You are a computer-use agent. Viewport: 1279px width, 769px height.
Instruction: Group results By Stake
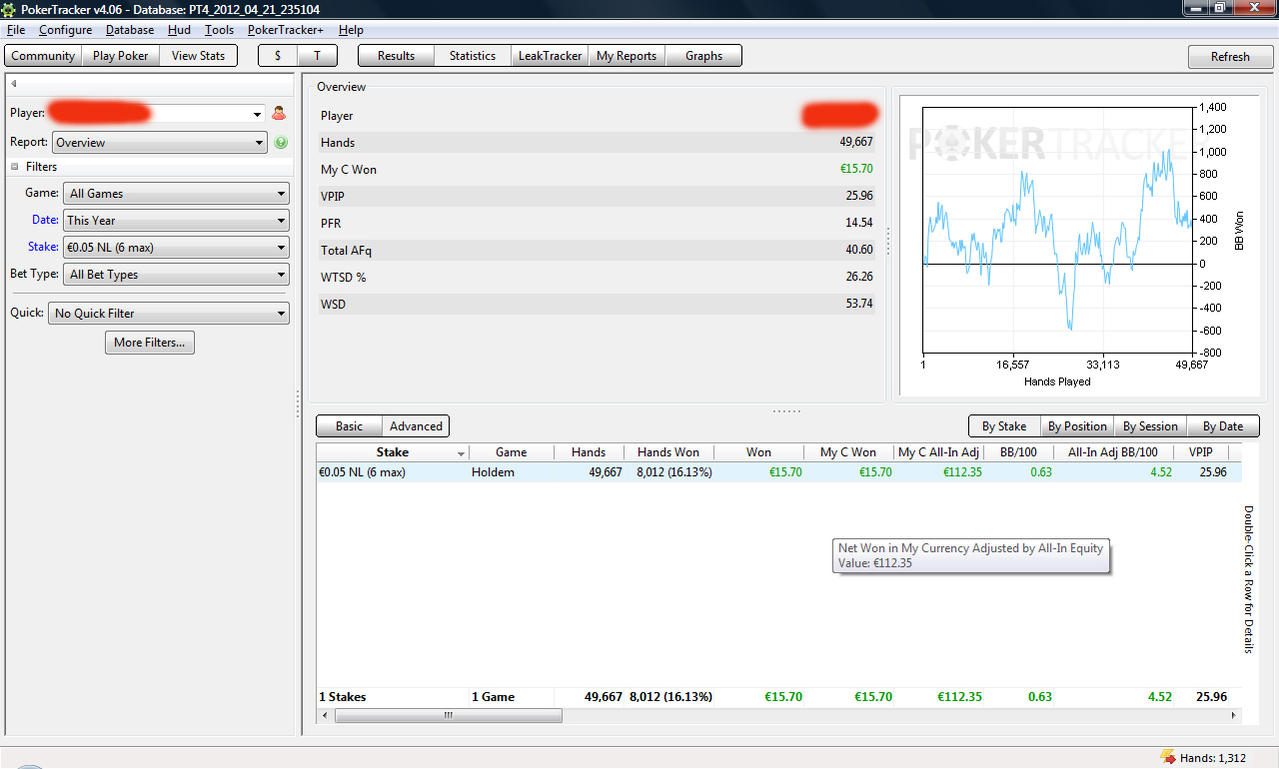[x=1004, y=426]
